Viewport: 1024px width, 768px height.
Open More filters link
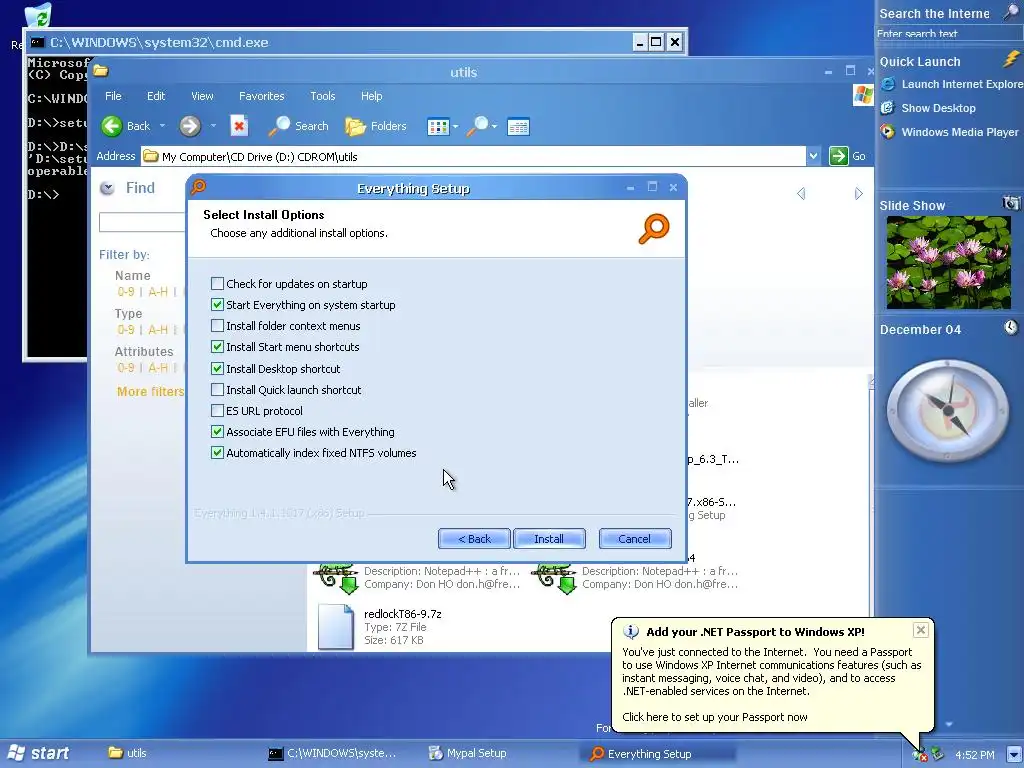[150, 391]
